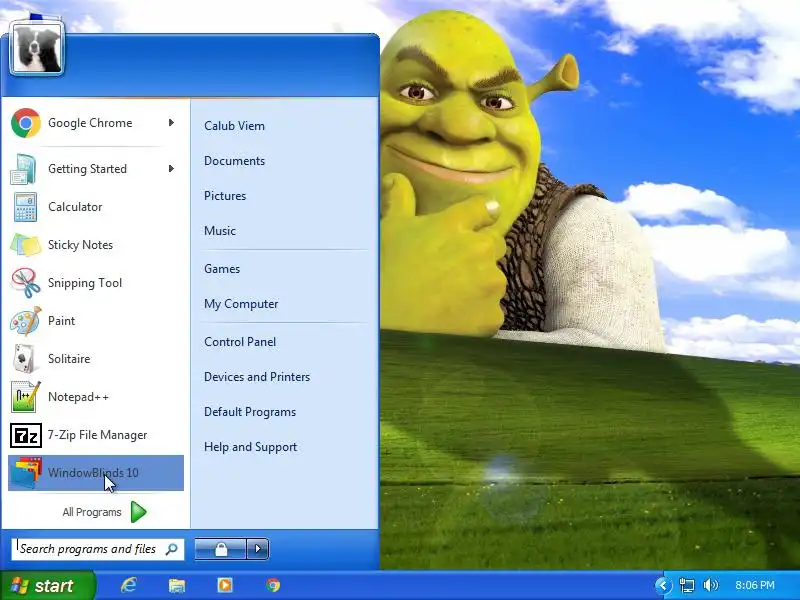The image size is (800, 600).
Task: Launch Calculator via its icon
Action: pos(25,207)
